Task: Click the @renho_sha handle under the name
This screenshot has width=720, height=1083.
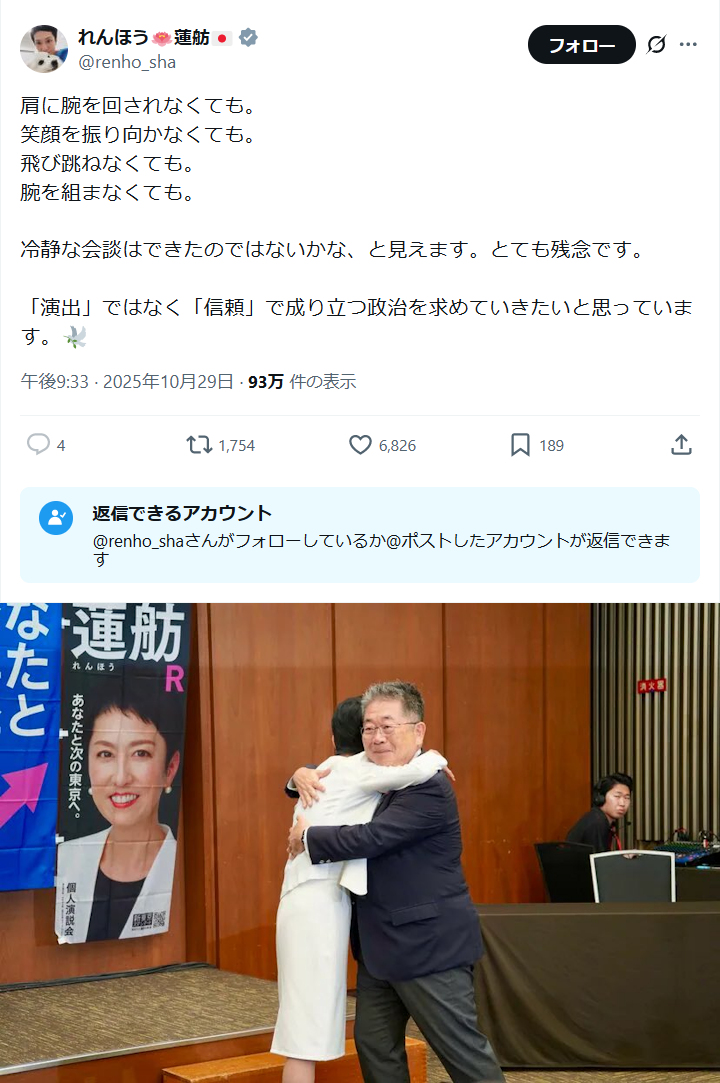Action: [x=127, y=62]
